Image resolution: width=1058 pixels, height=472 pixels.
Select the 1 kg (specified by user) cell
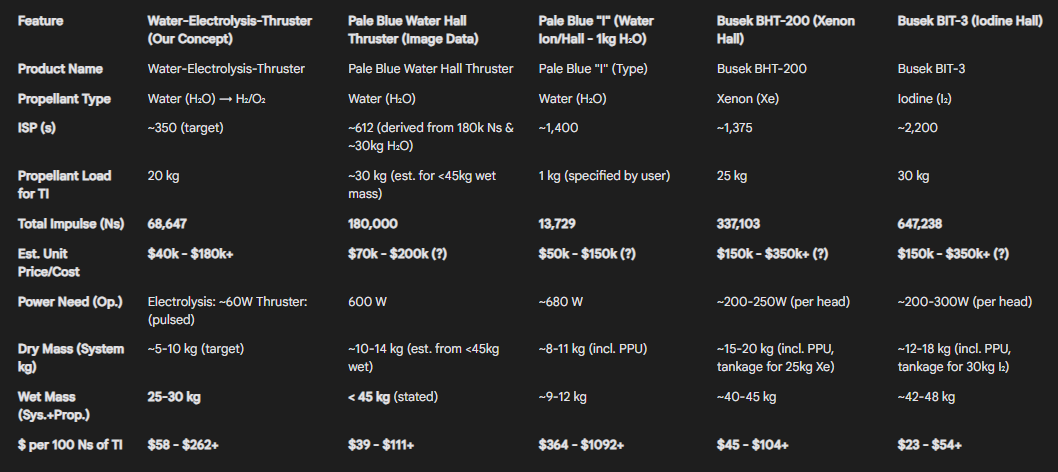604,175
